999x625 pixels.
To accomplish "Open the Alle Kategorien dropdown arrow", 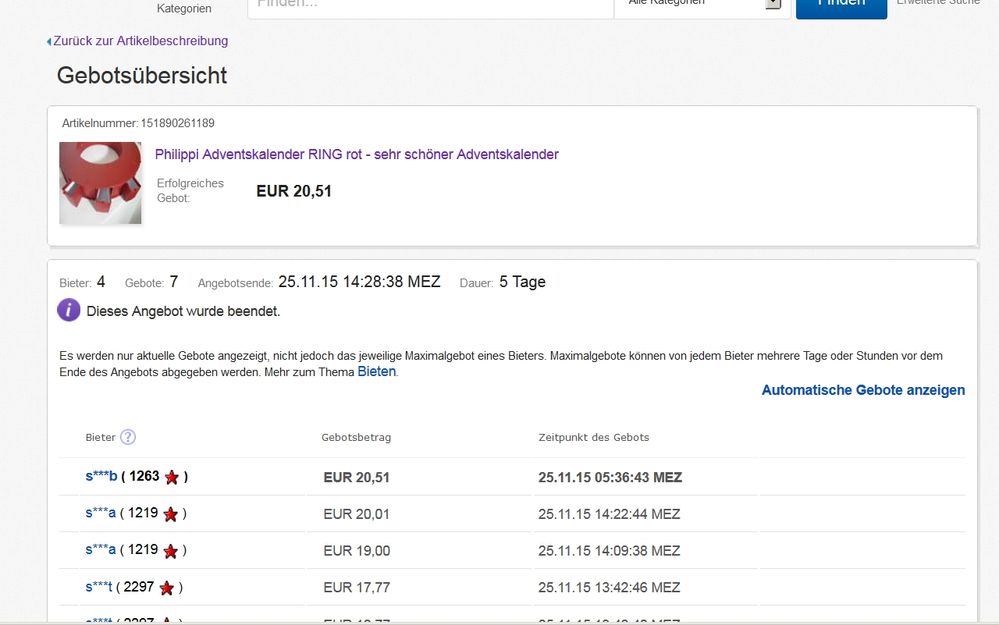I will 773,3.
